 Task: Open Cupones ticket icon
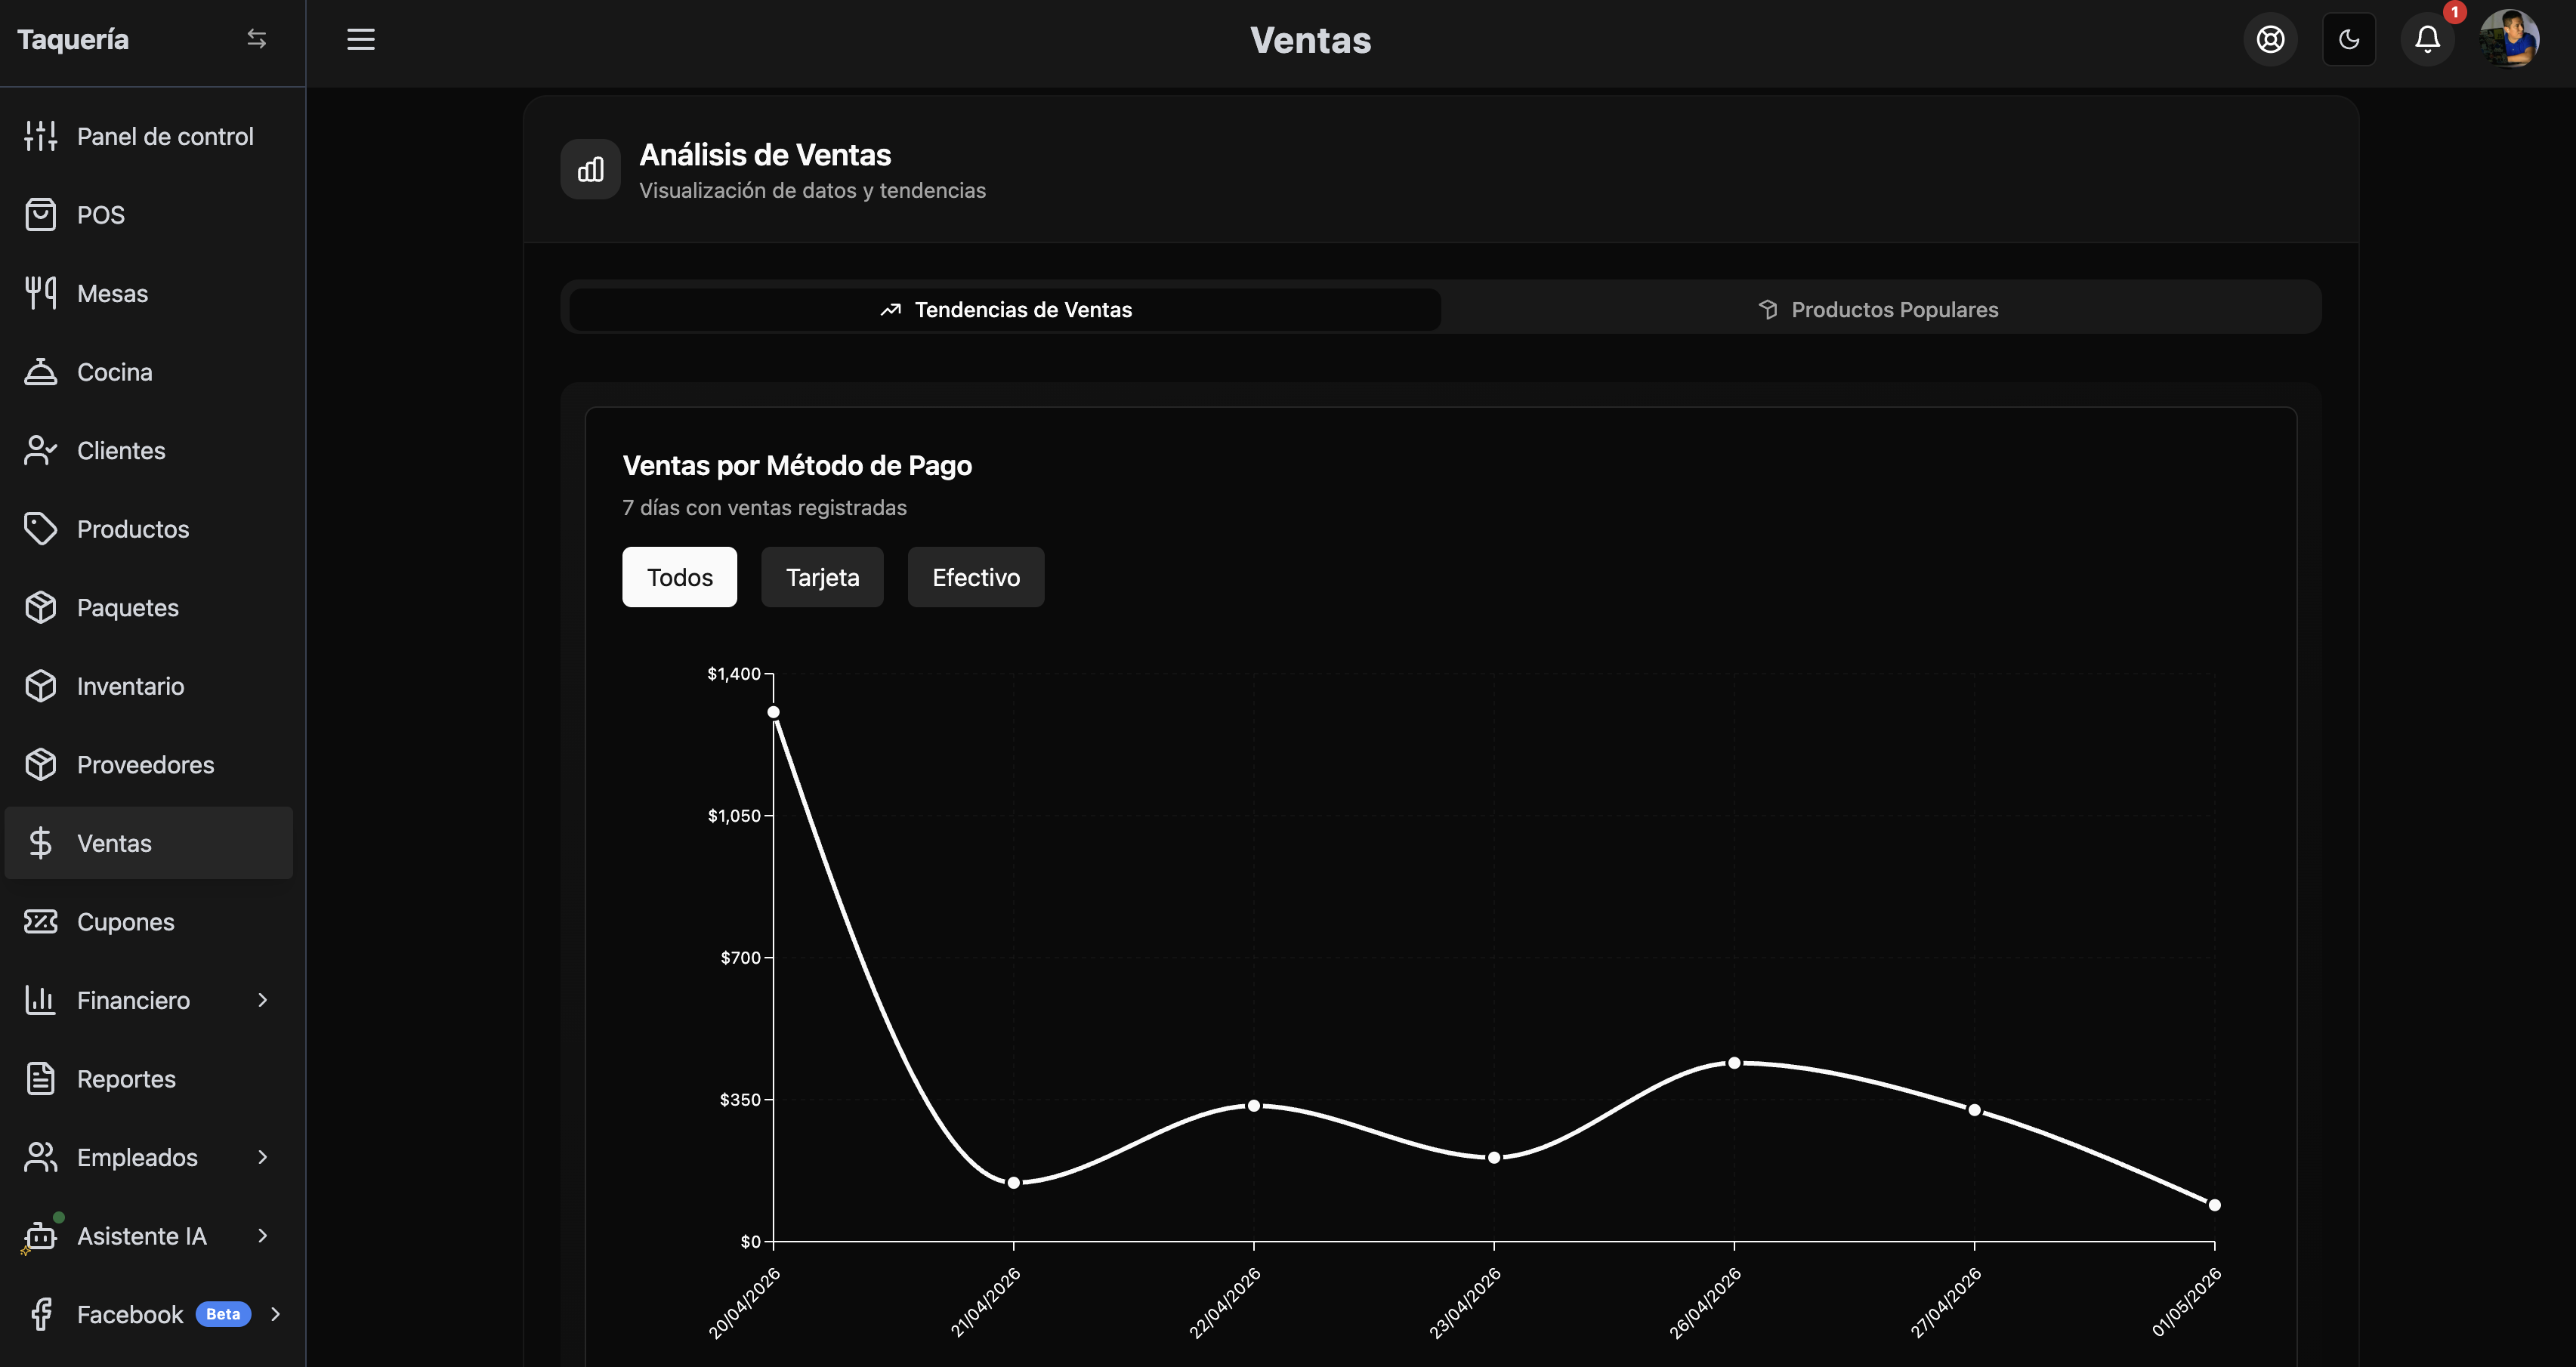click(x=41, y=921)
